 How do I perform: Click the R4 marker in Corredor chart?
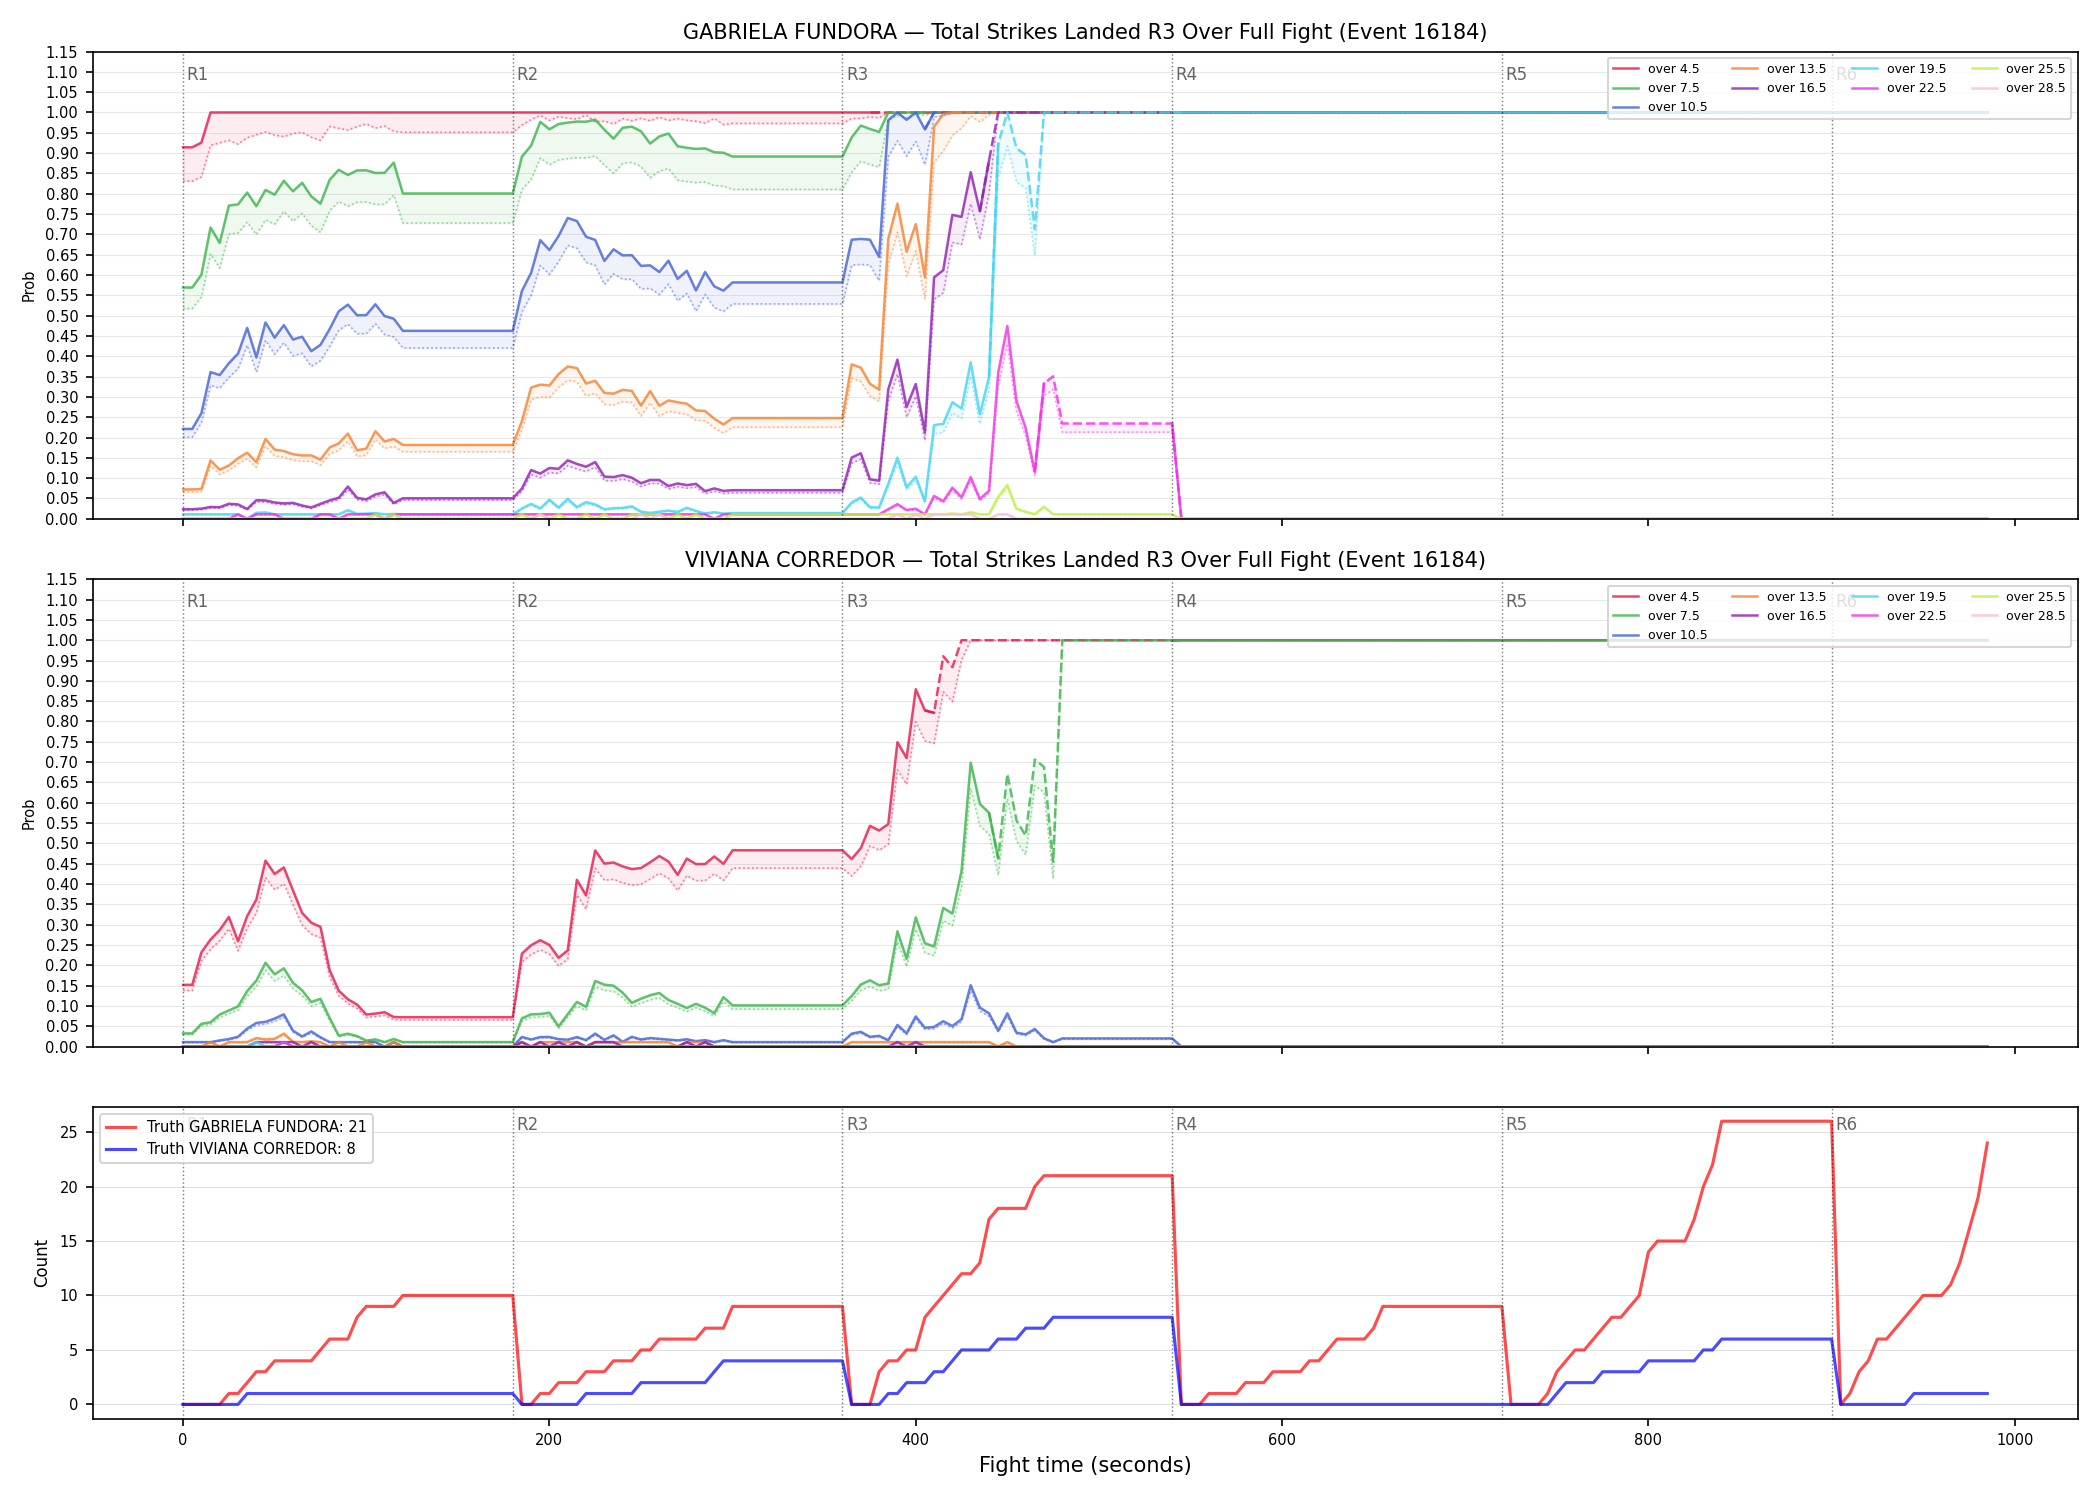pyautogui.click(x=1186, y=601)
